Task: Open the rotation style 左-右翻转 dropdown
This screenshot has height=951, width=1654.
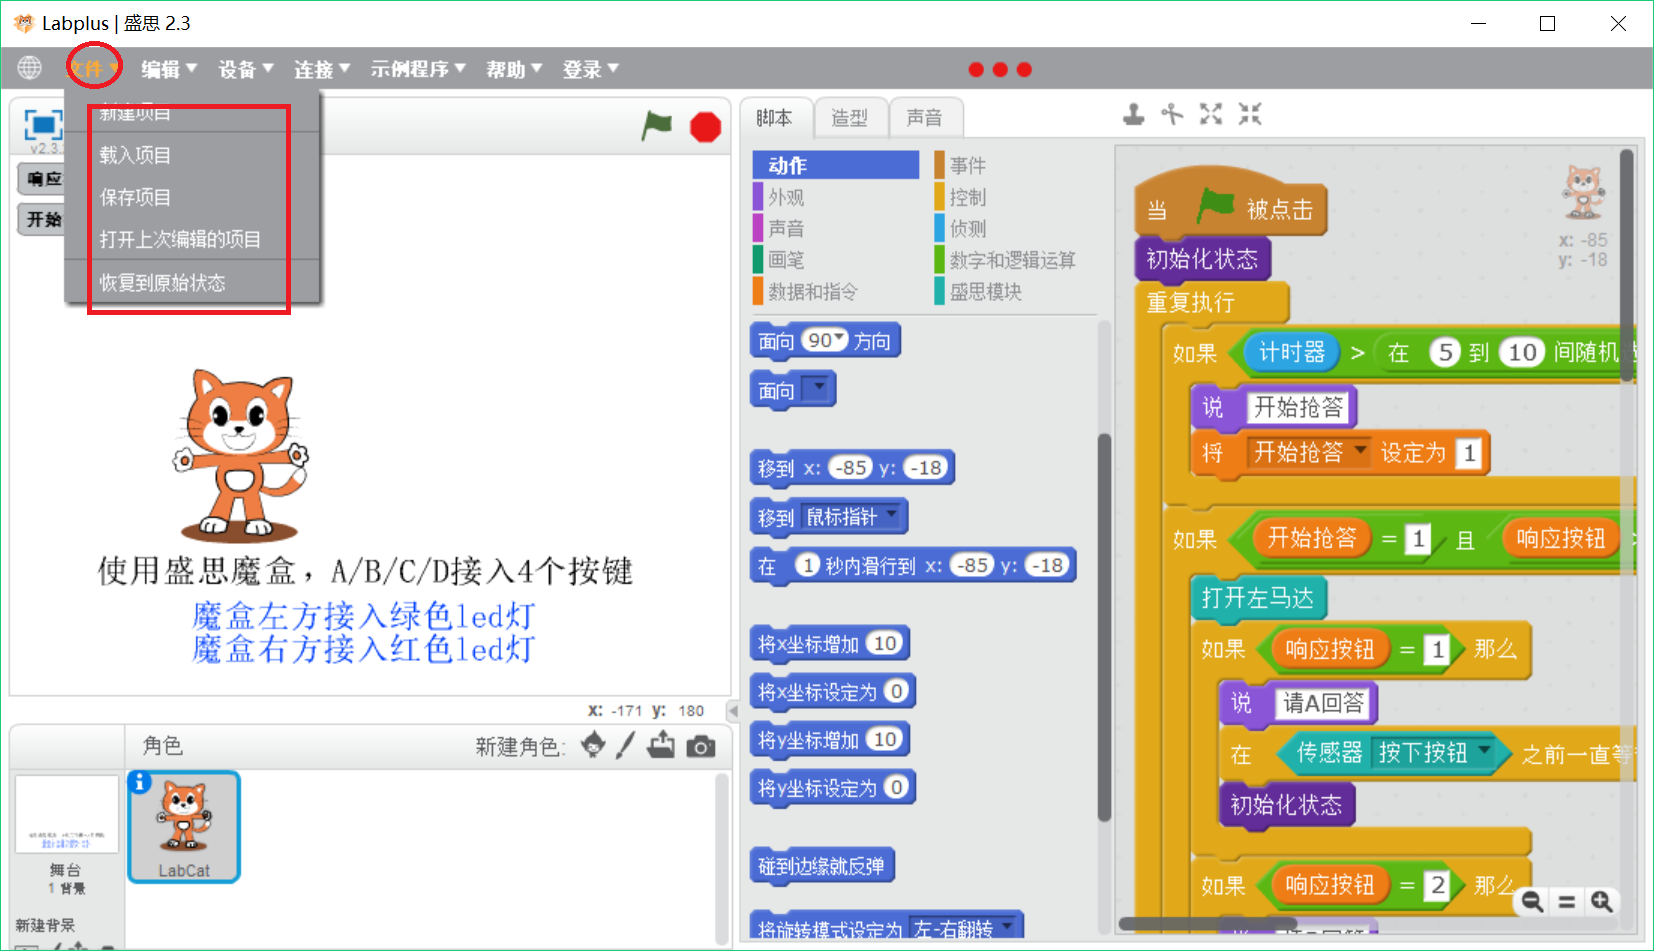Action: (1007, 926)
